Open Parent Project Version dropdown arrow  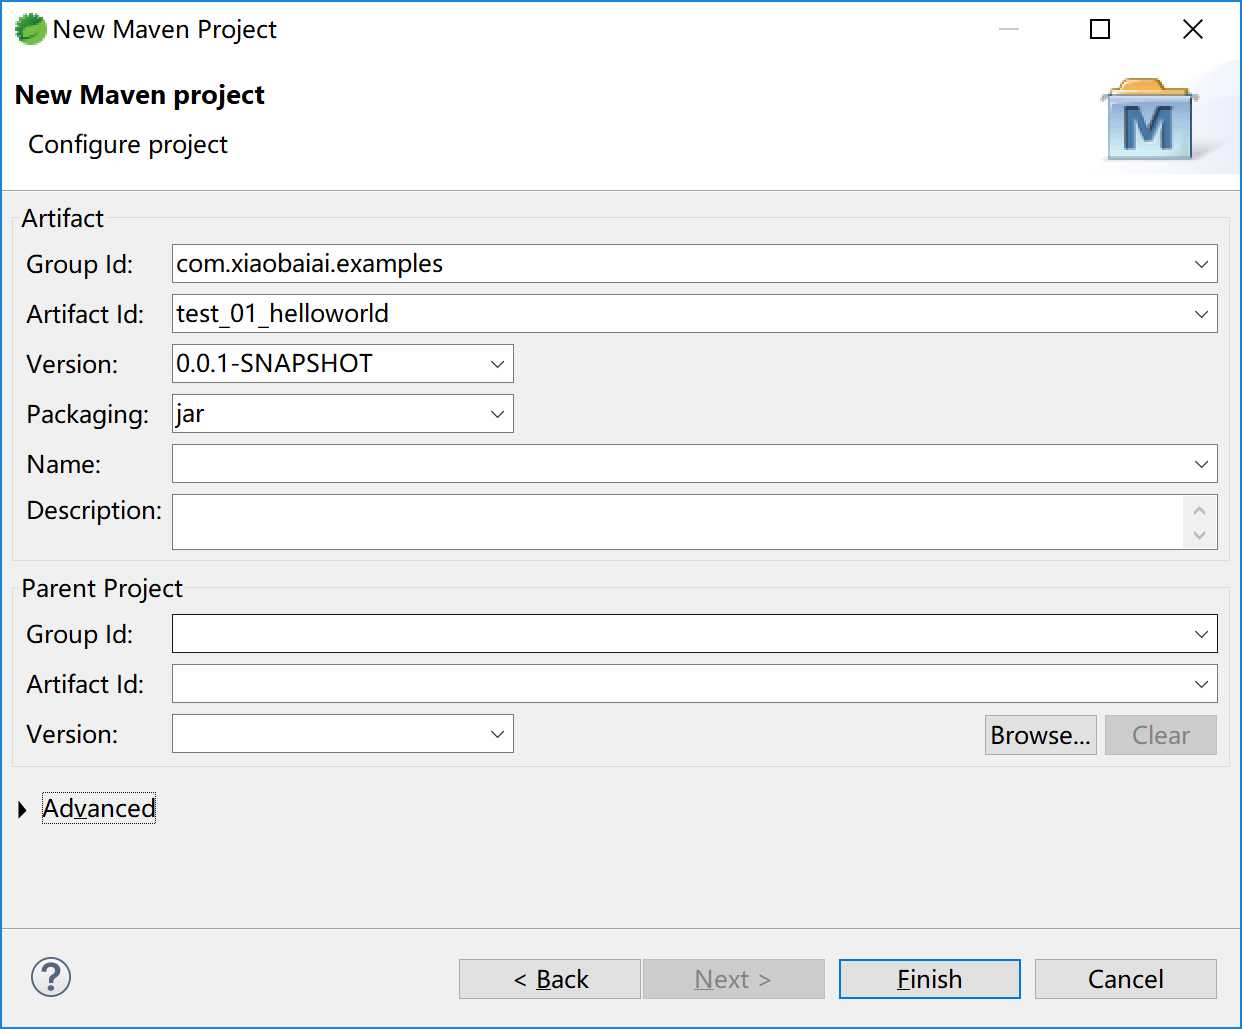click(x=497, y=734)
